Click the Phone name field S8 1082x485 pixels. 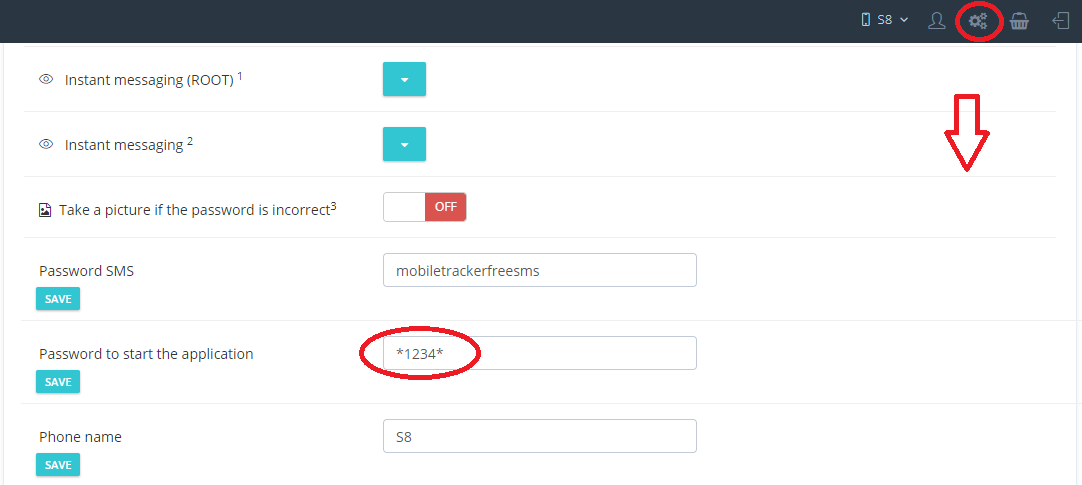[x=540, y=436]
